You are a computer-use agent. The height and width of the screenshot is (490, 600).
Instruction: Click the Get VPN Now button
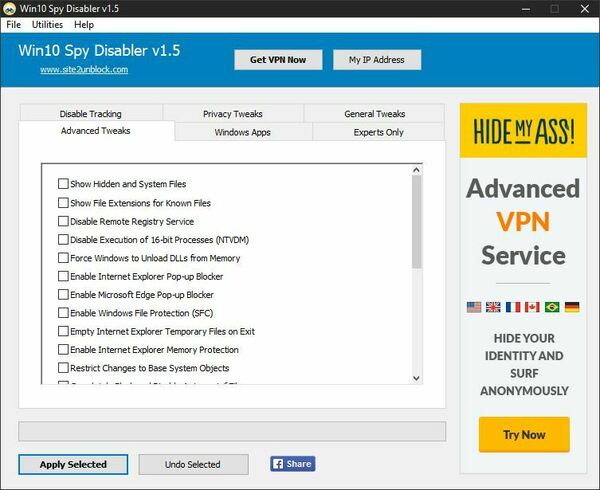(x=278, y=60)
